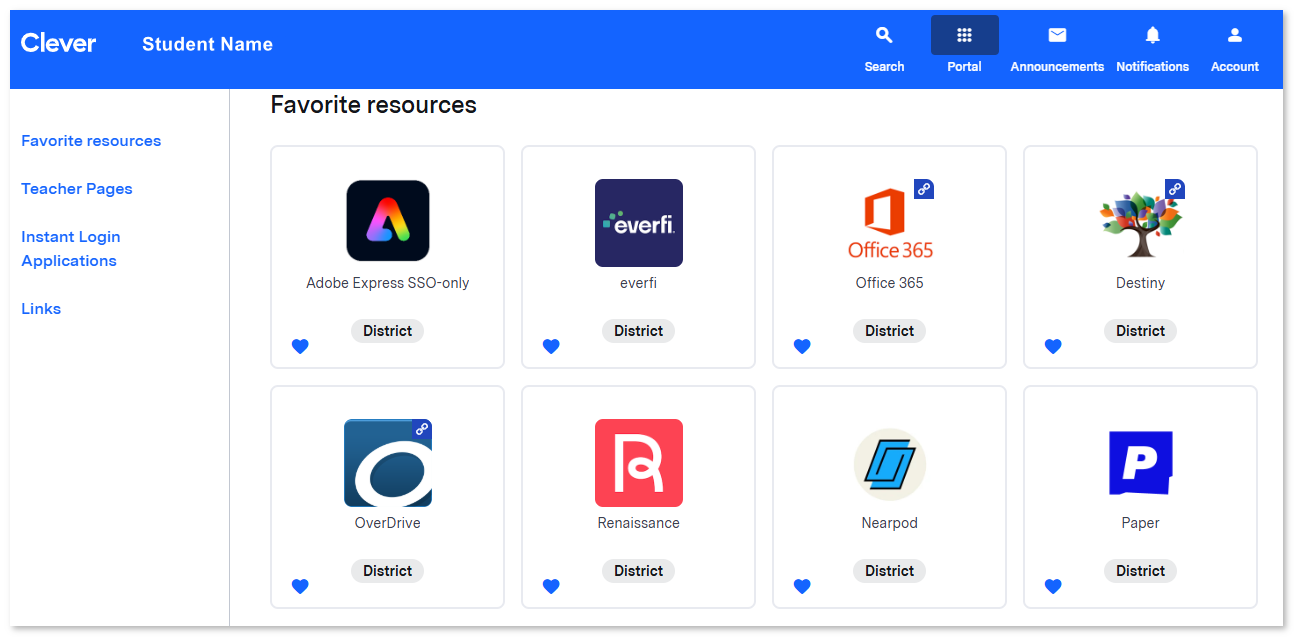Click the link badge on Destiny

click(1175, 189)
